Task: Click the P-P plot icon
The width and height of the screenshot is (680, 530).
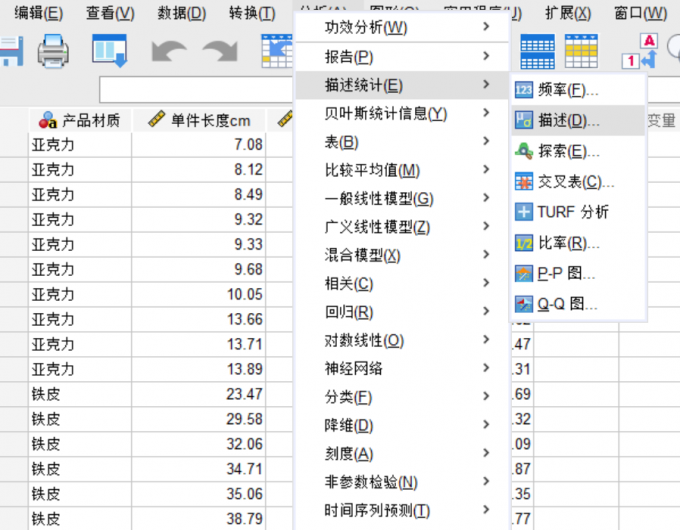Action: click(523, 274)
